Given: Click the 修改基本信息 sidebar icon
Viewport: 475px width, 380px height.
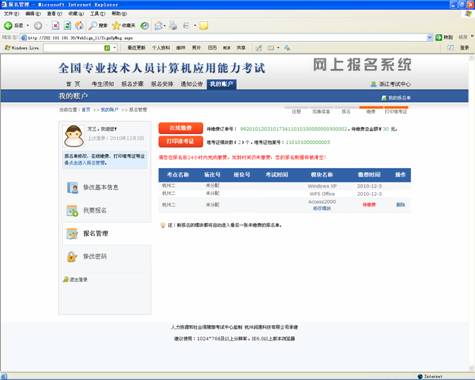Looking at the screenshot, I should (x=72, y=188).
